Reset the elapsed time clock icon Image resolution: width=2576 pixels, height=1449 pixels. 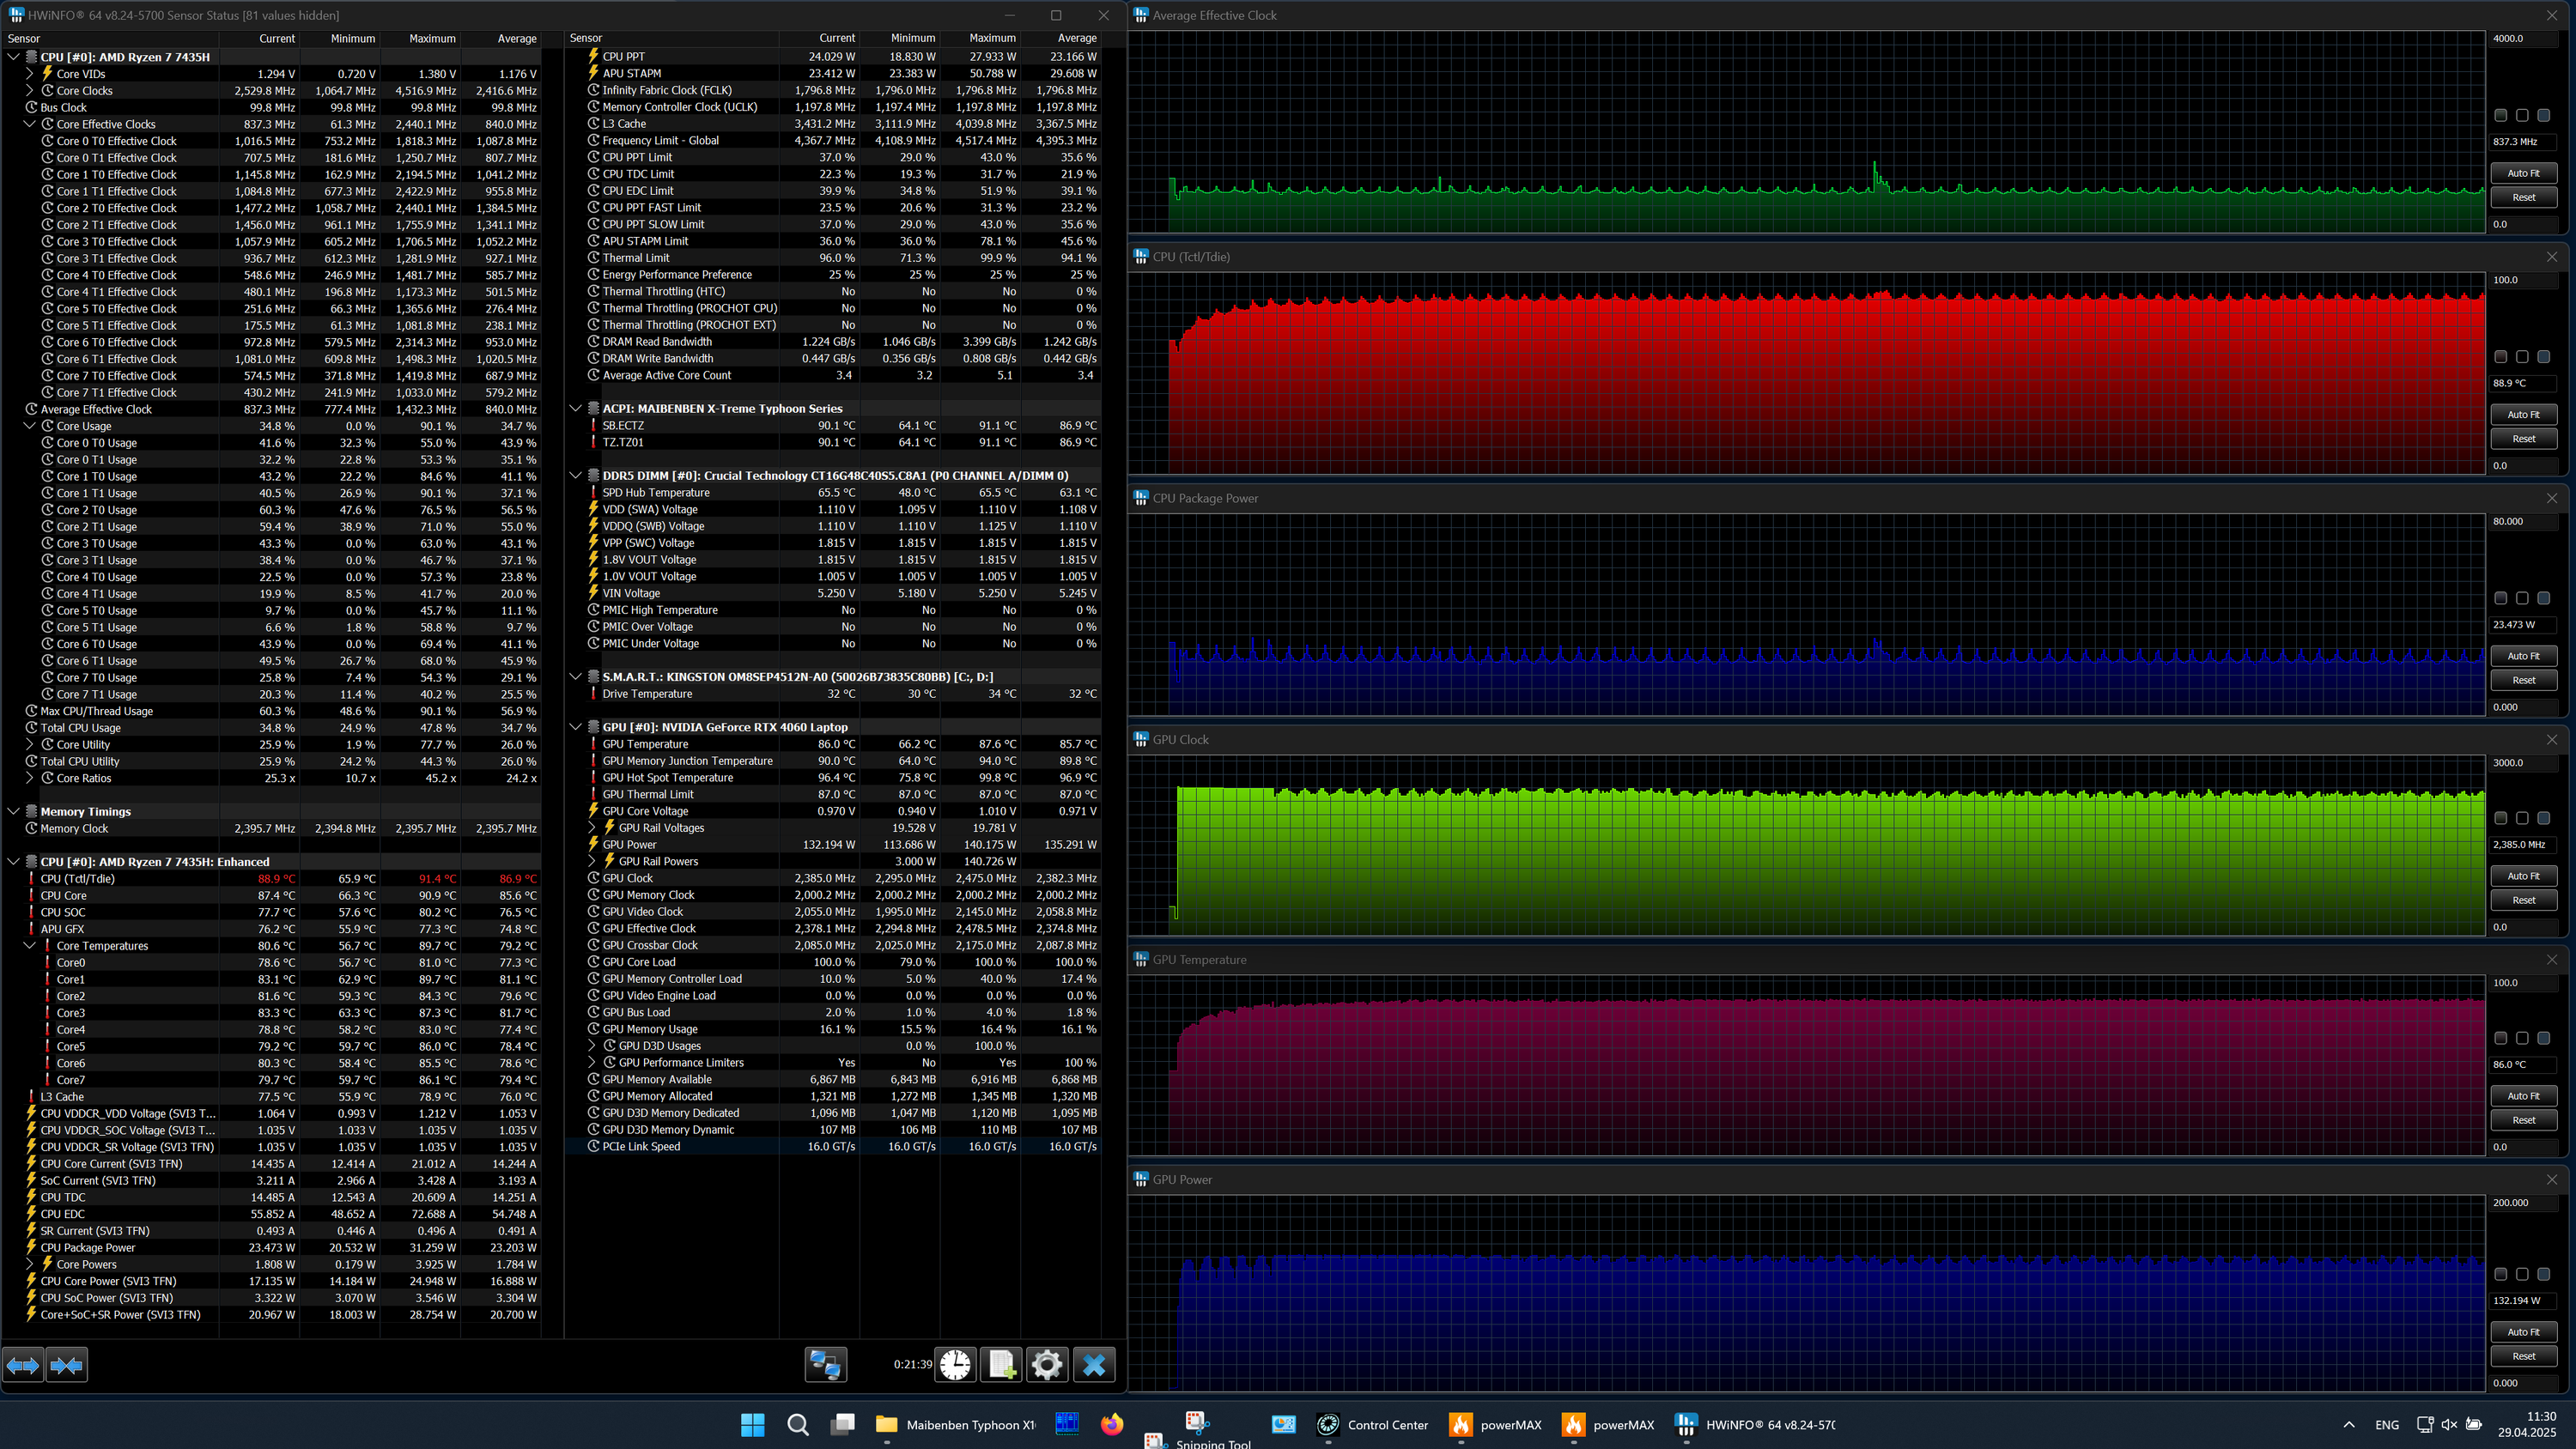(x=955, y=1365)
